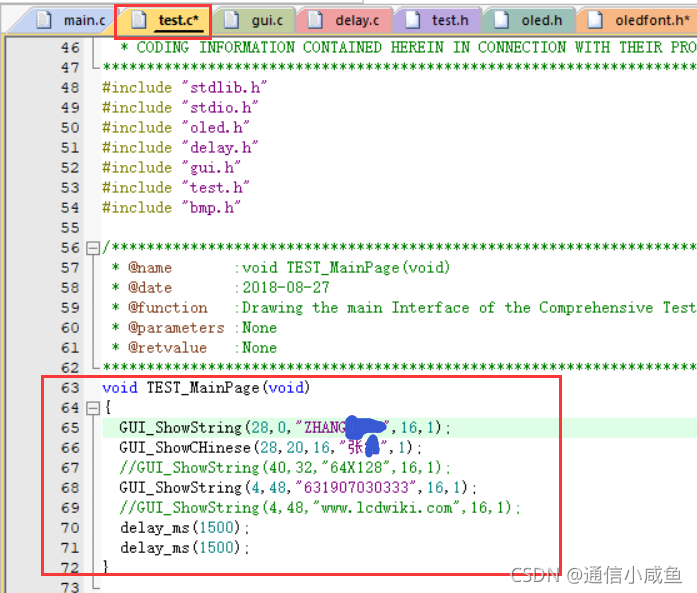Viewport: 697px width, 593px height.
Task: Open the test.h tab
Action: click(x=438, y=20)
